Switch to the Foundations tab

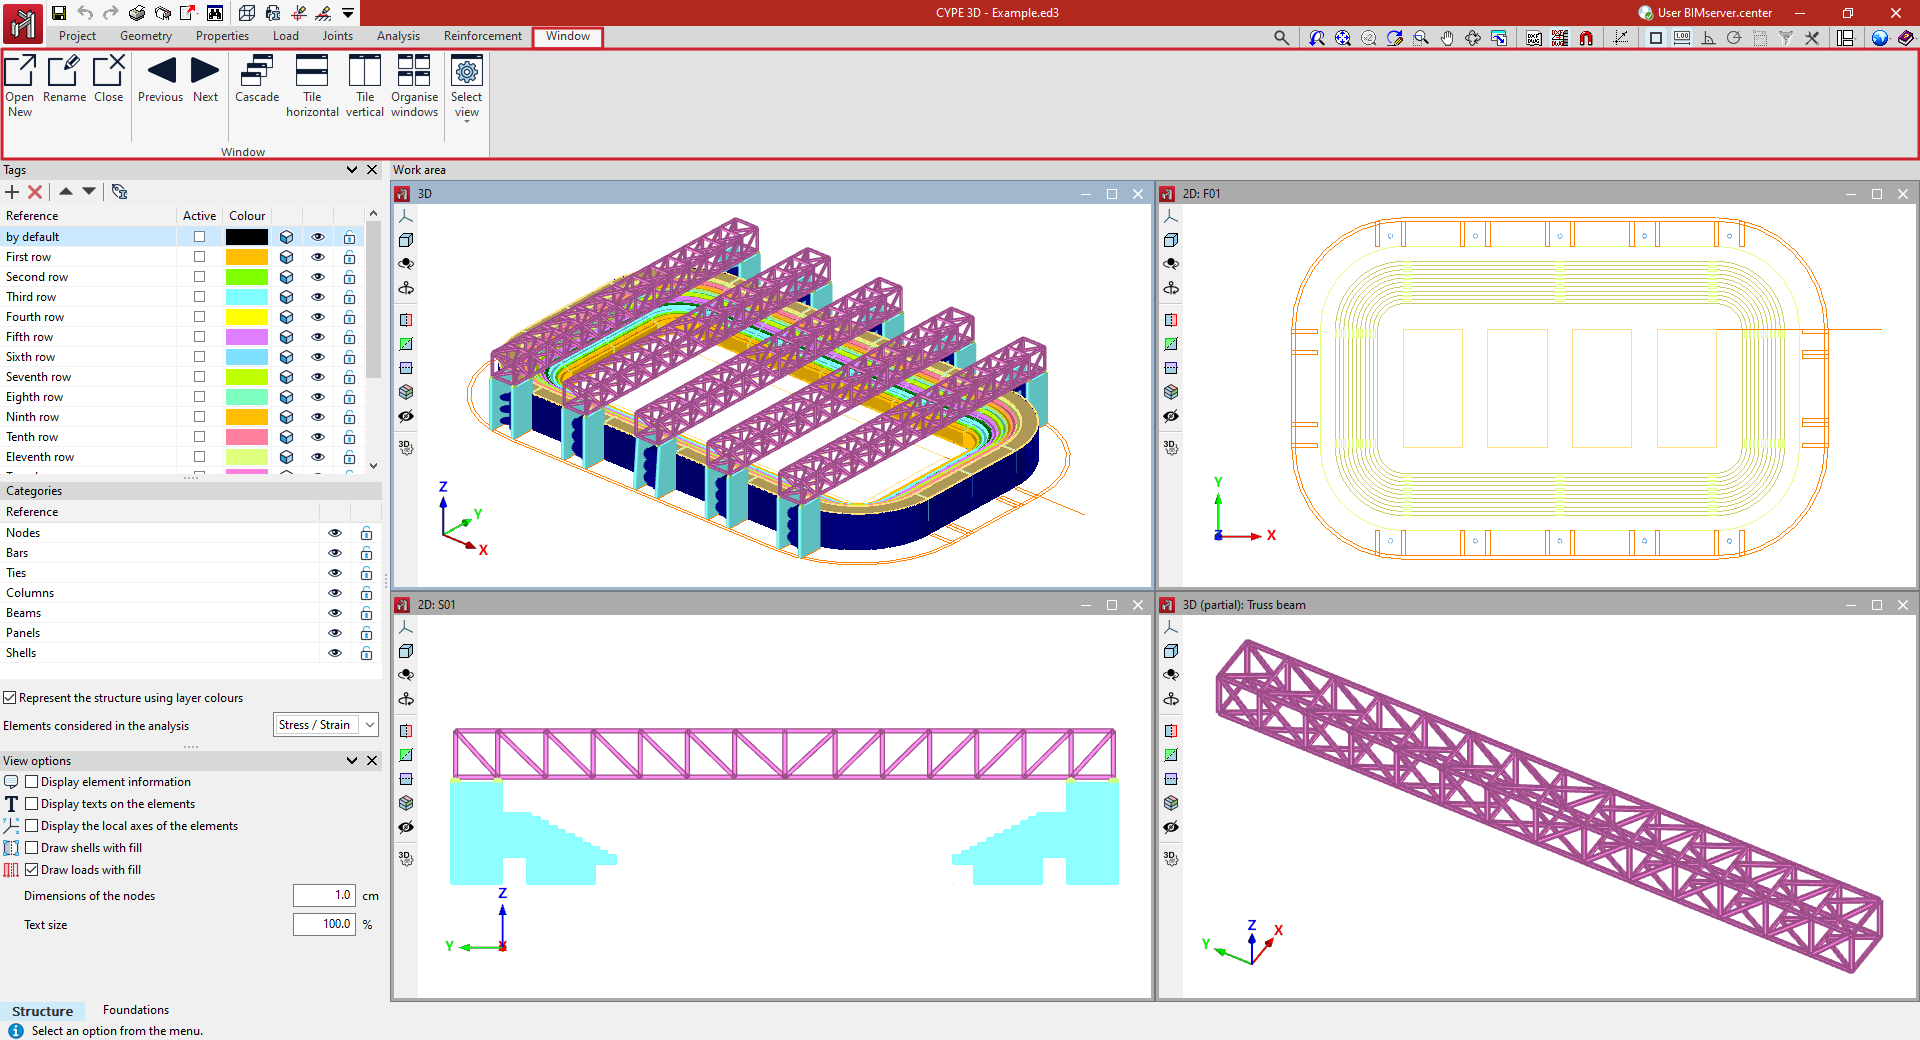pos(136,1010)
